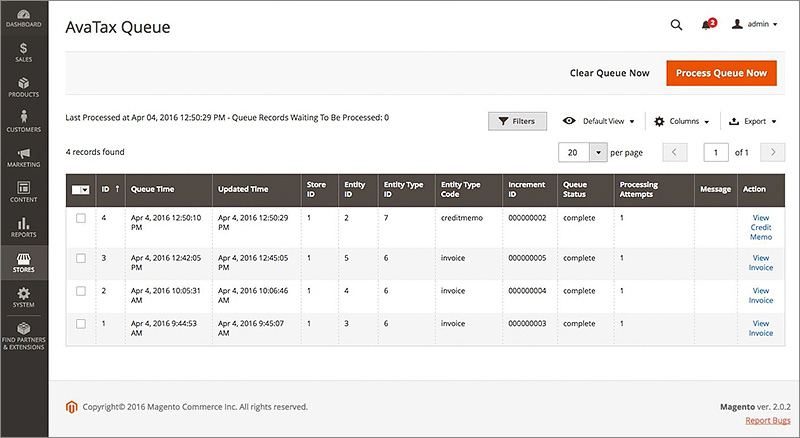800x438 pixels.
Task: Open View Invoice for increment 000000004
Action: click(761, 296)
